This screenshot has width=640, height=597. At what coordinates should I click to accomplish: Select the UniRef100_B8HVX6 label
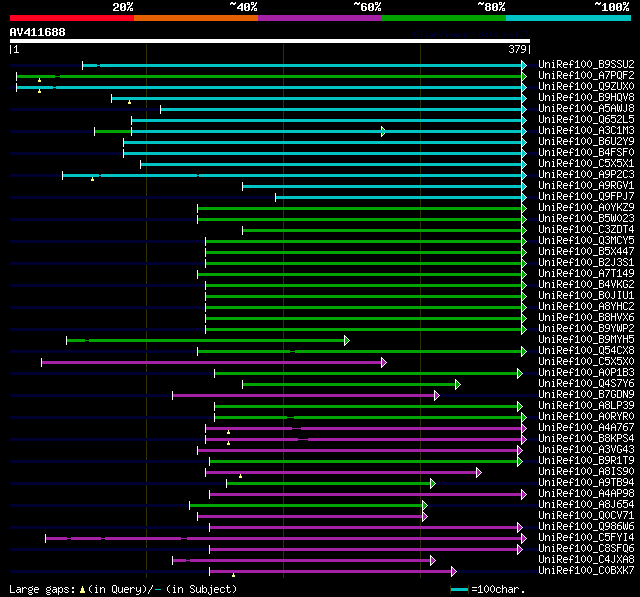click(586, 318)
